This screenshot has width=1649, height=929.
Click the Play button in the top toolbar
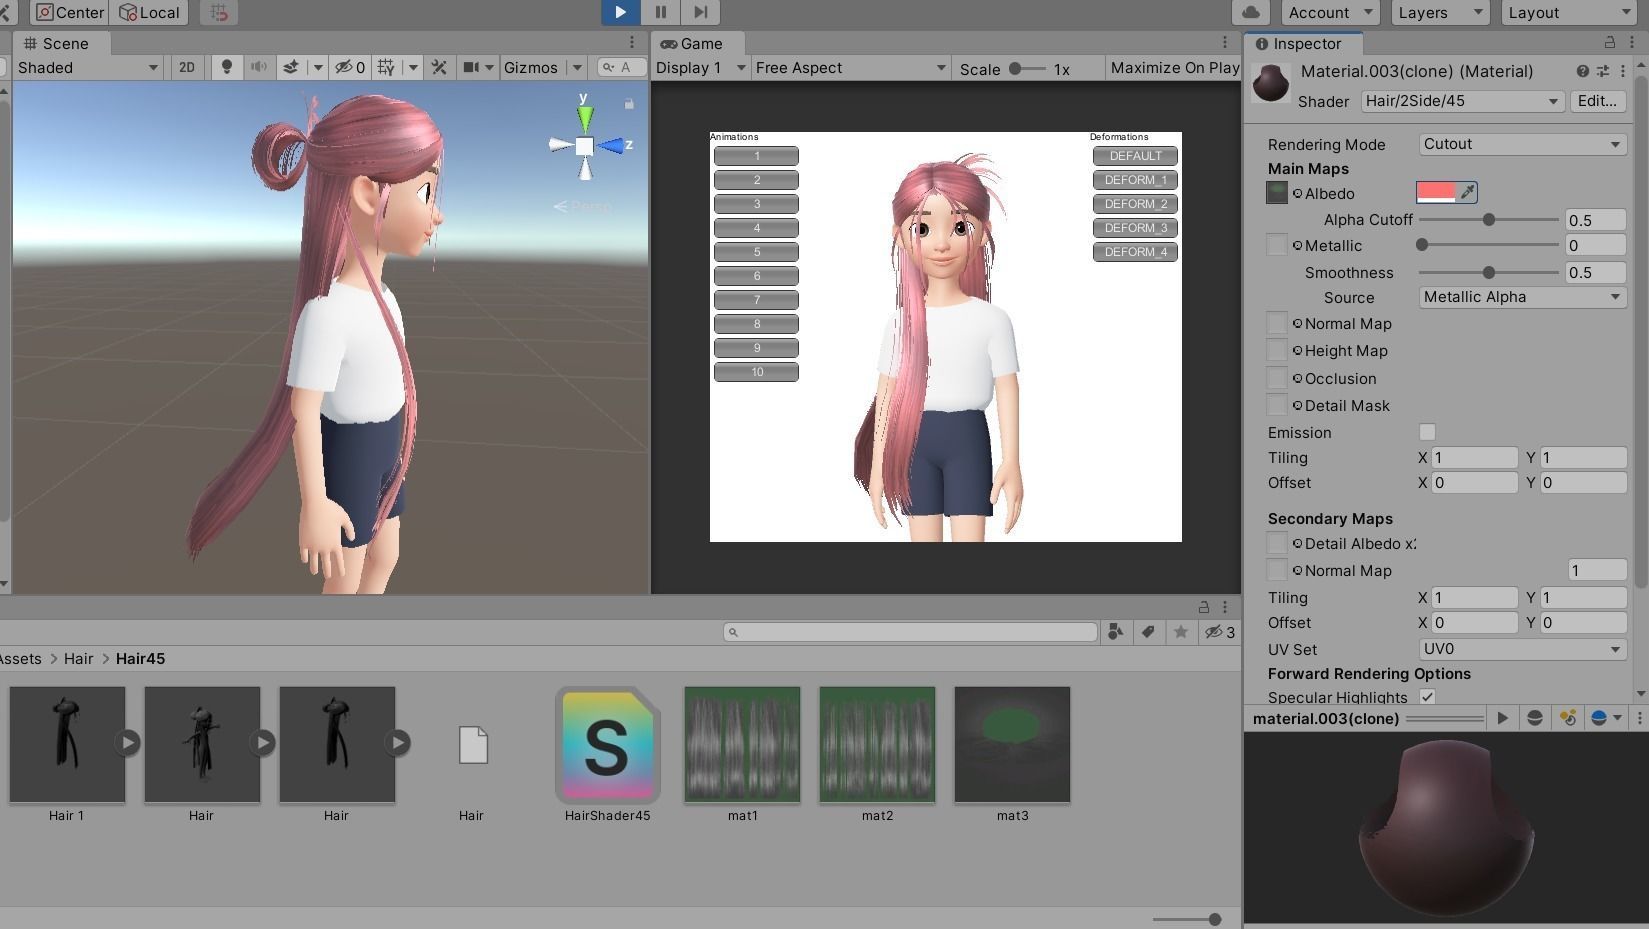point(620,12)
